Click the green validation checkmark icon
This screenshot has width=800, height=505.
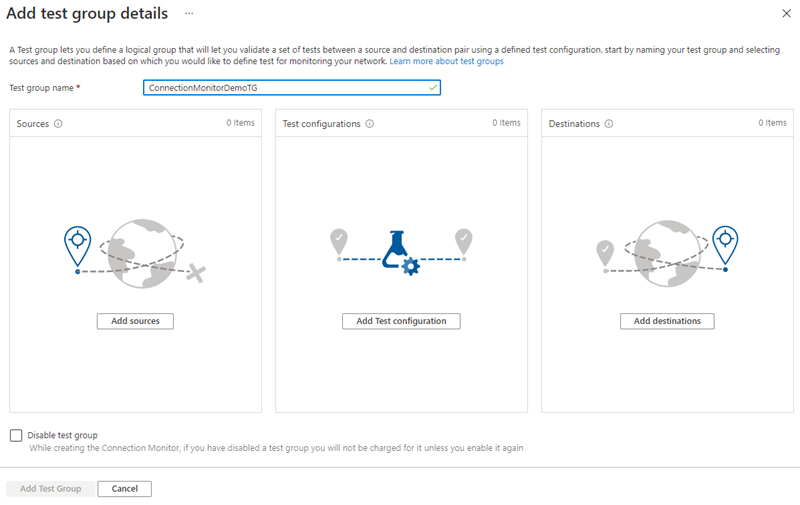(x=432, y=88)
